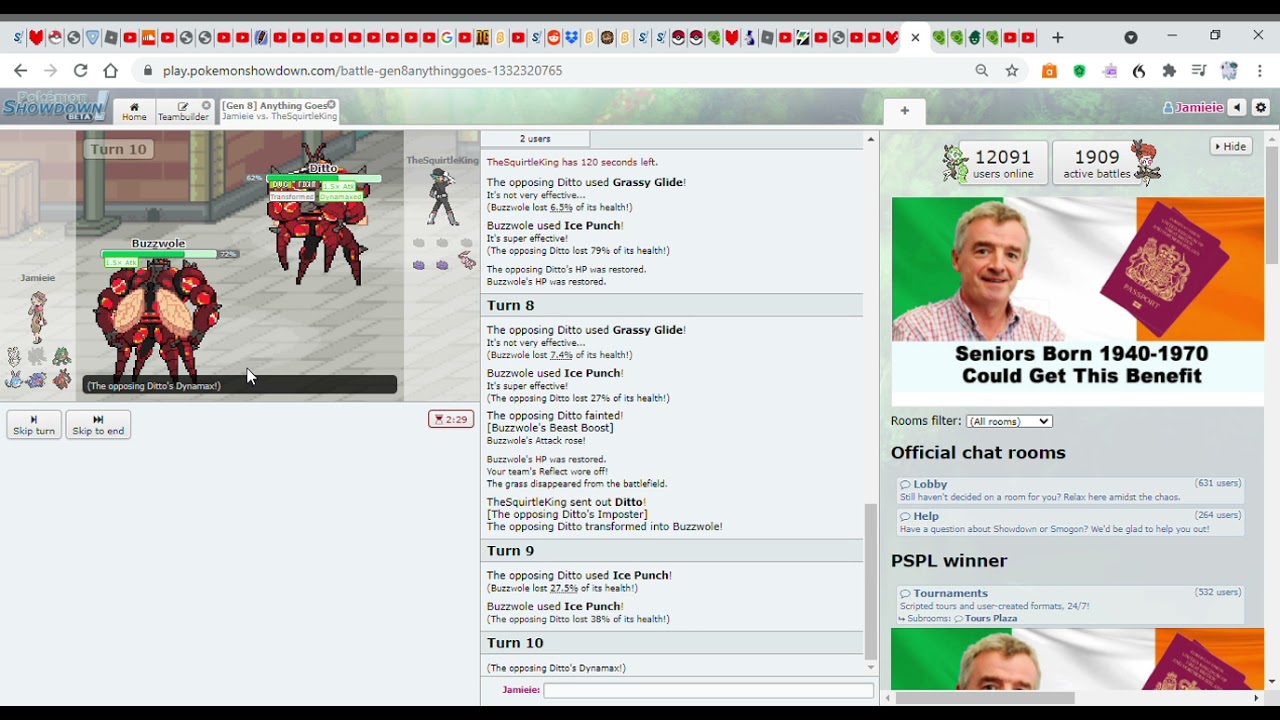This screenshot has width=1280, height=720.
Task: Open a new browser tab
Action: pyautogui.click(x=1057, y=38)
